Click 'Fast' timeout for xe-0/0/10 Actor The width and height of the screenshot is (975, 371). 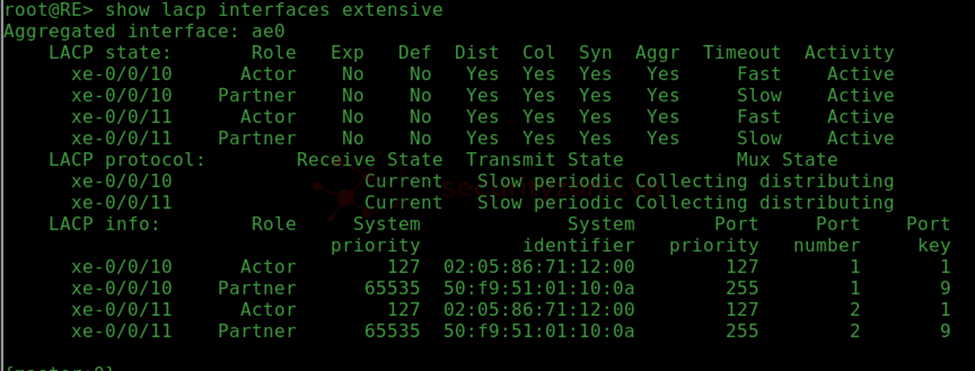click(759, 74)
